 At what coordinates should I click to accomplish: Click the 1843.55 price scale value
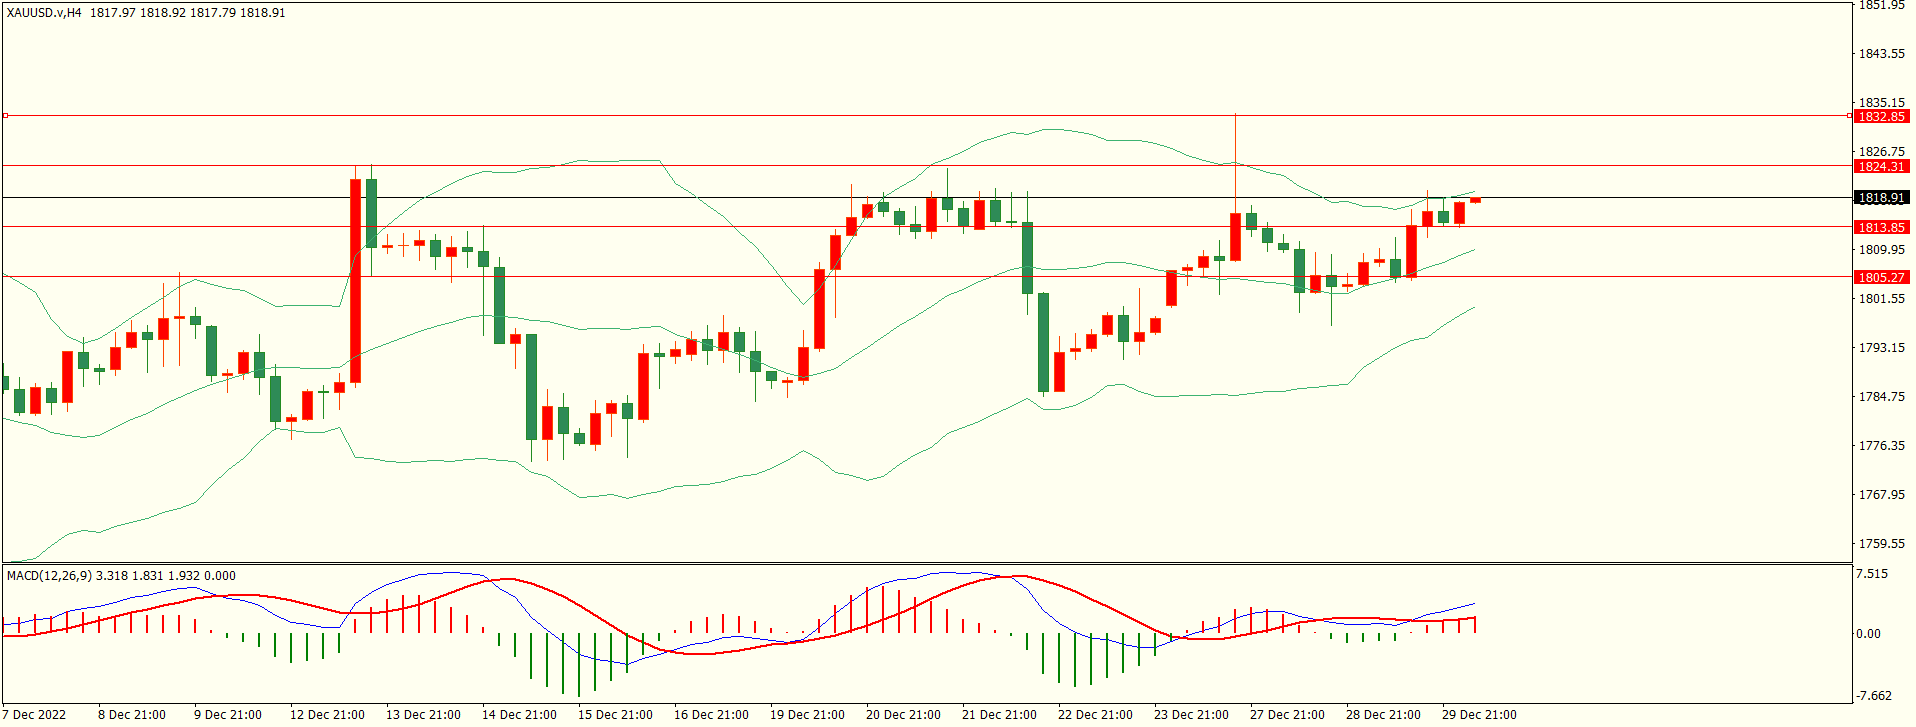[1882, 54]
